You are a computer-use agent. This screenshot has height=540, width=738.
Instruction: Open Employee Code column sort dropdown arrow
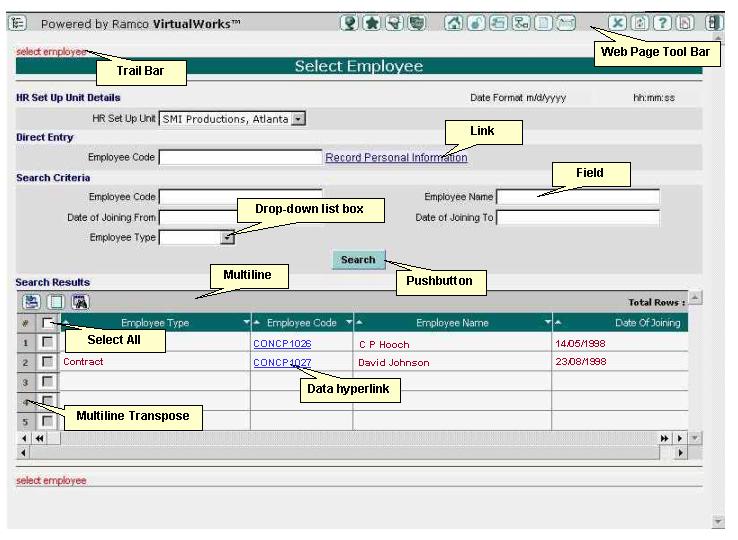348,323
